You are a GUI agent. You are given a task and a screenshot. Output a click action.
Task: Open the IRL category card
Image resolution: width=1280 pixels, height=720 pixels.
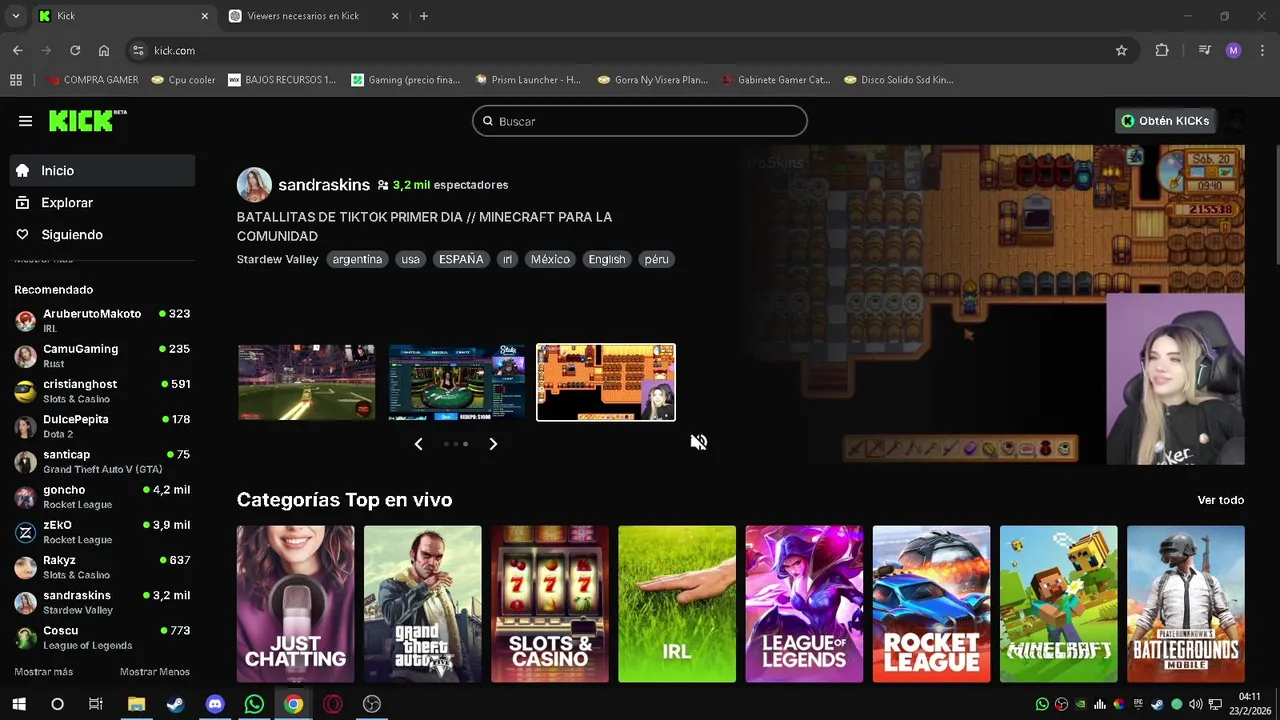(x=677, y=604)
